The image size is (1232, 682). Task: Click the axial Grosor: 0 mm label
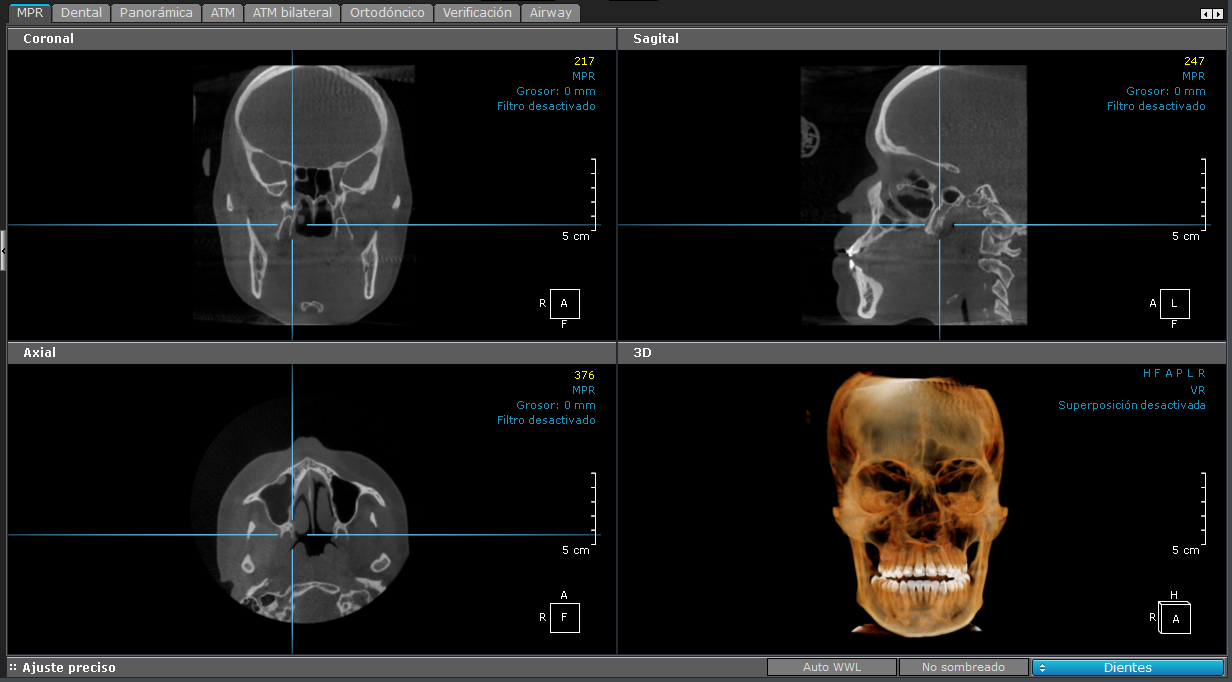pos(555,405)
